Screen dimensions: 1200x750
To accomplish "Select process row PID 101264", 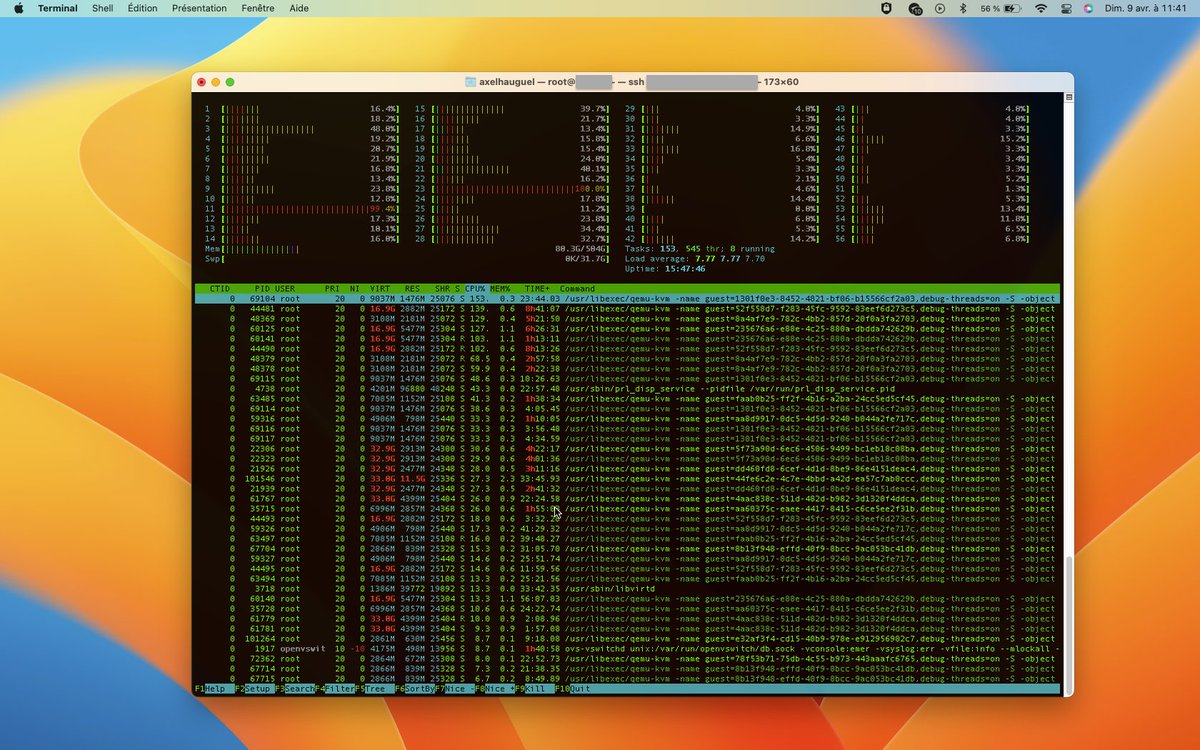I will pos(627,638).
